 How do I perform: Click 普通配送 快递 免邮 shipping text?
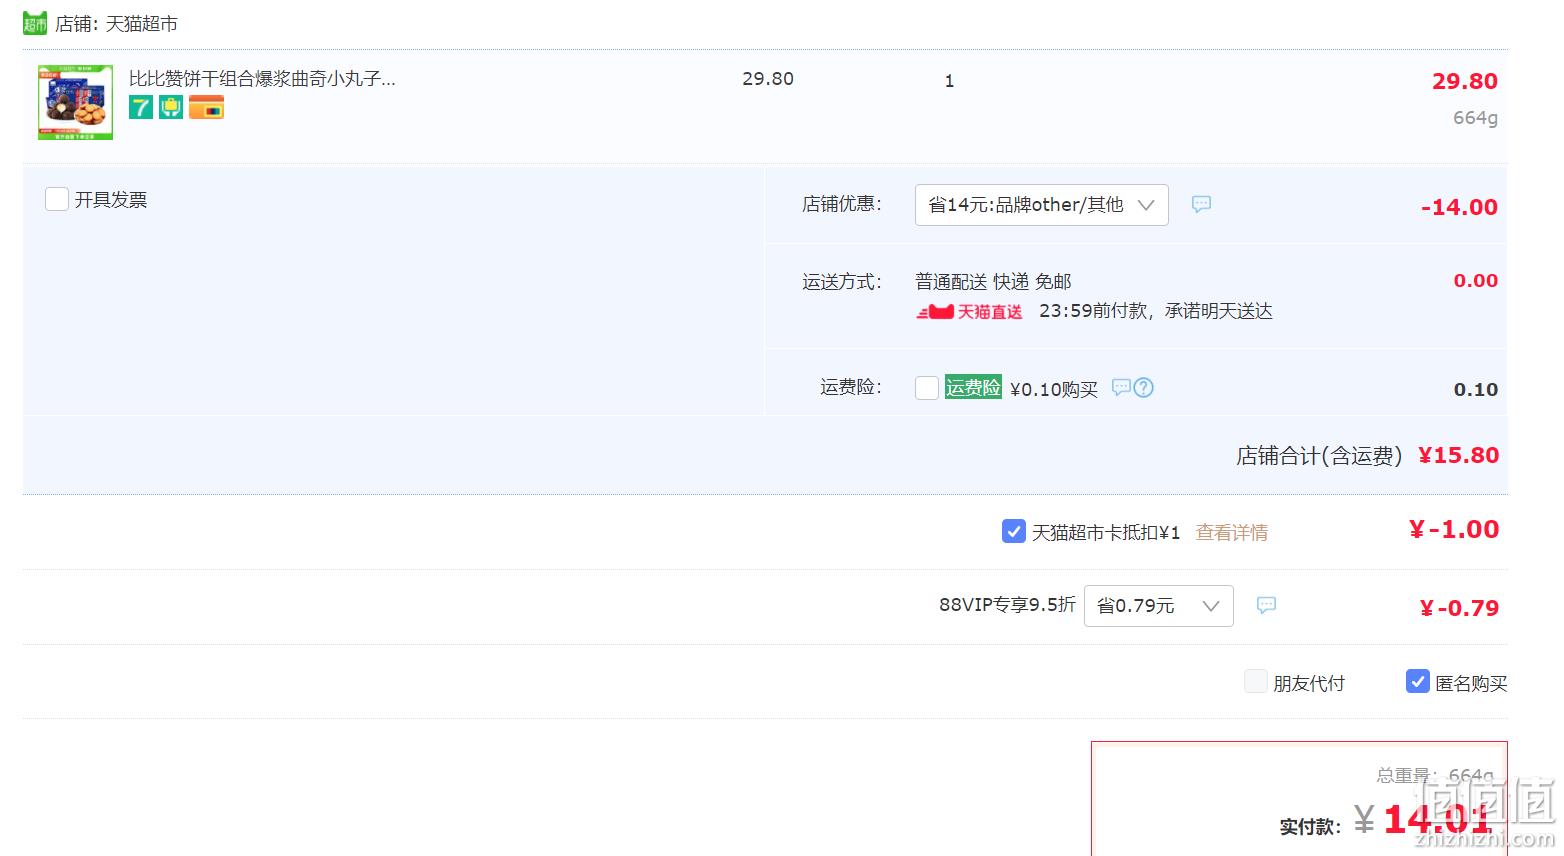pyautogui.click(x=993, y=282)
